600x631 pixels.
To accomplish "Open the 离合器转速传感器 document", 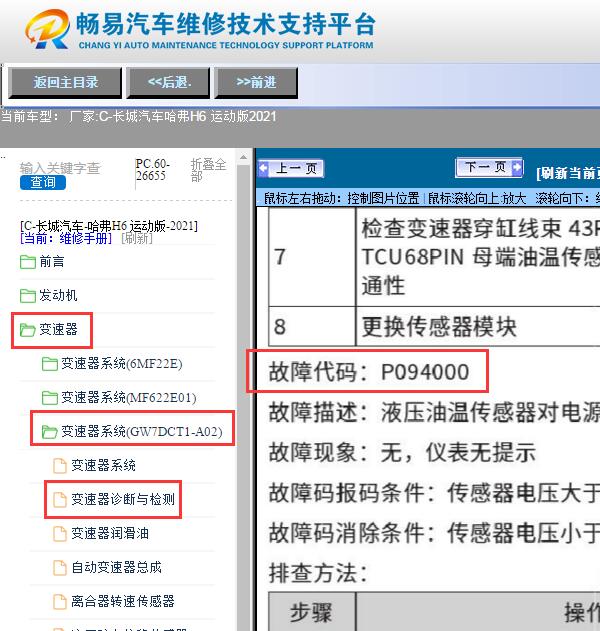I will point(123,602).
